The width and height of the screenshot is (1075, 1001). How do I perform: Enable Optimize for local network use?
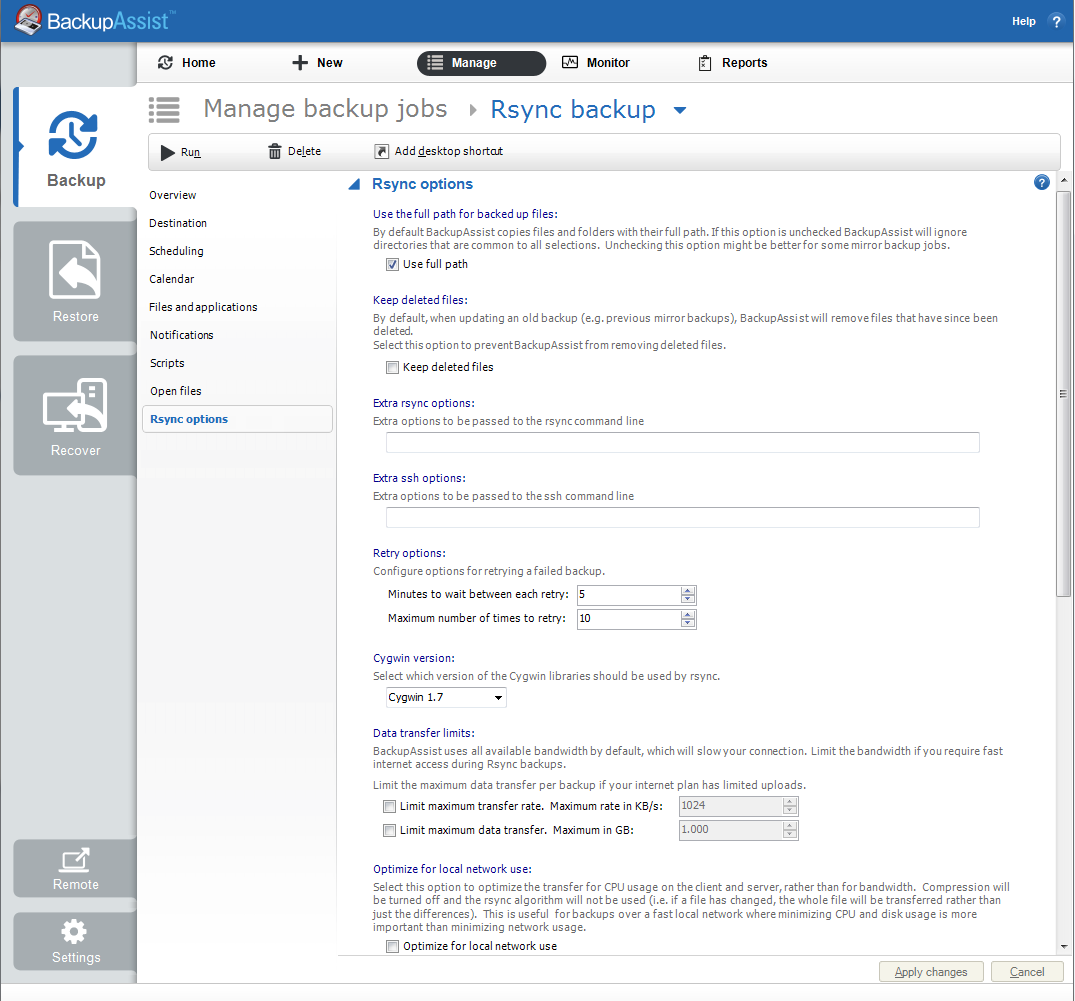pos(392,947)
